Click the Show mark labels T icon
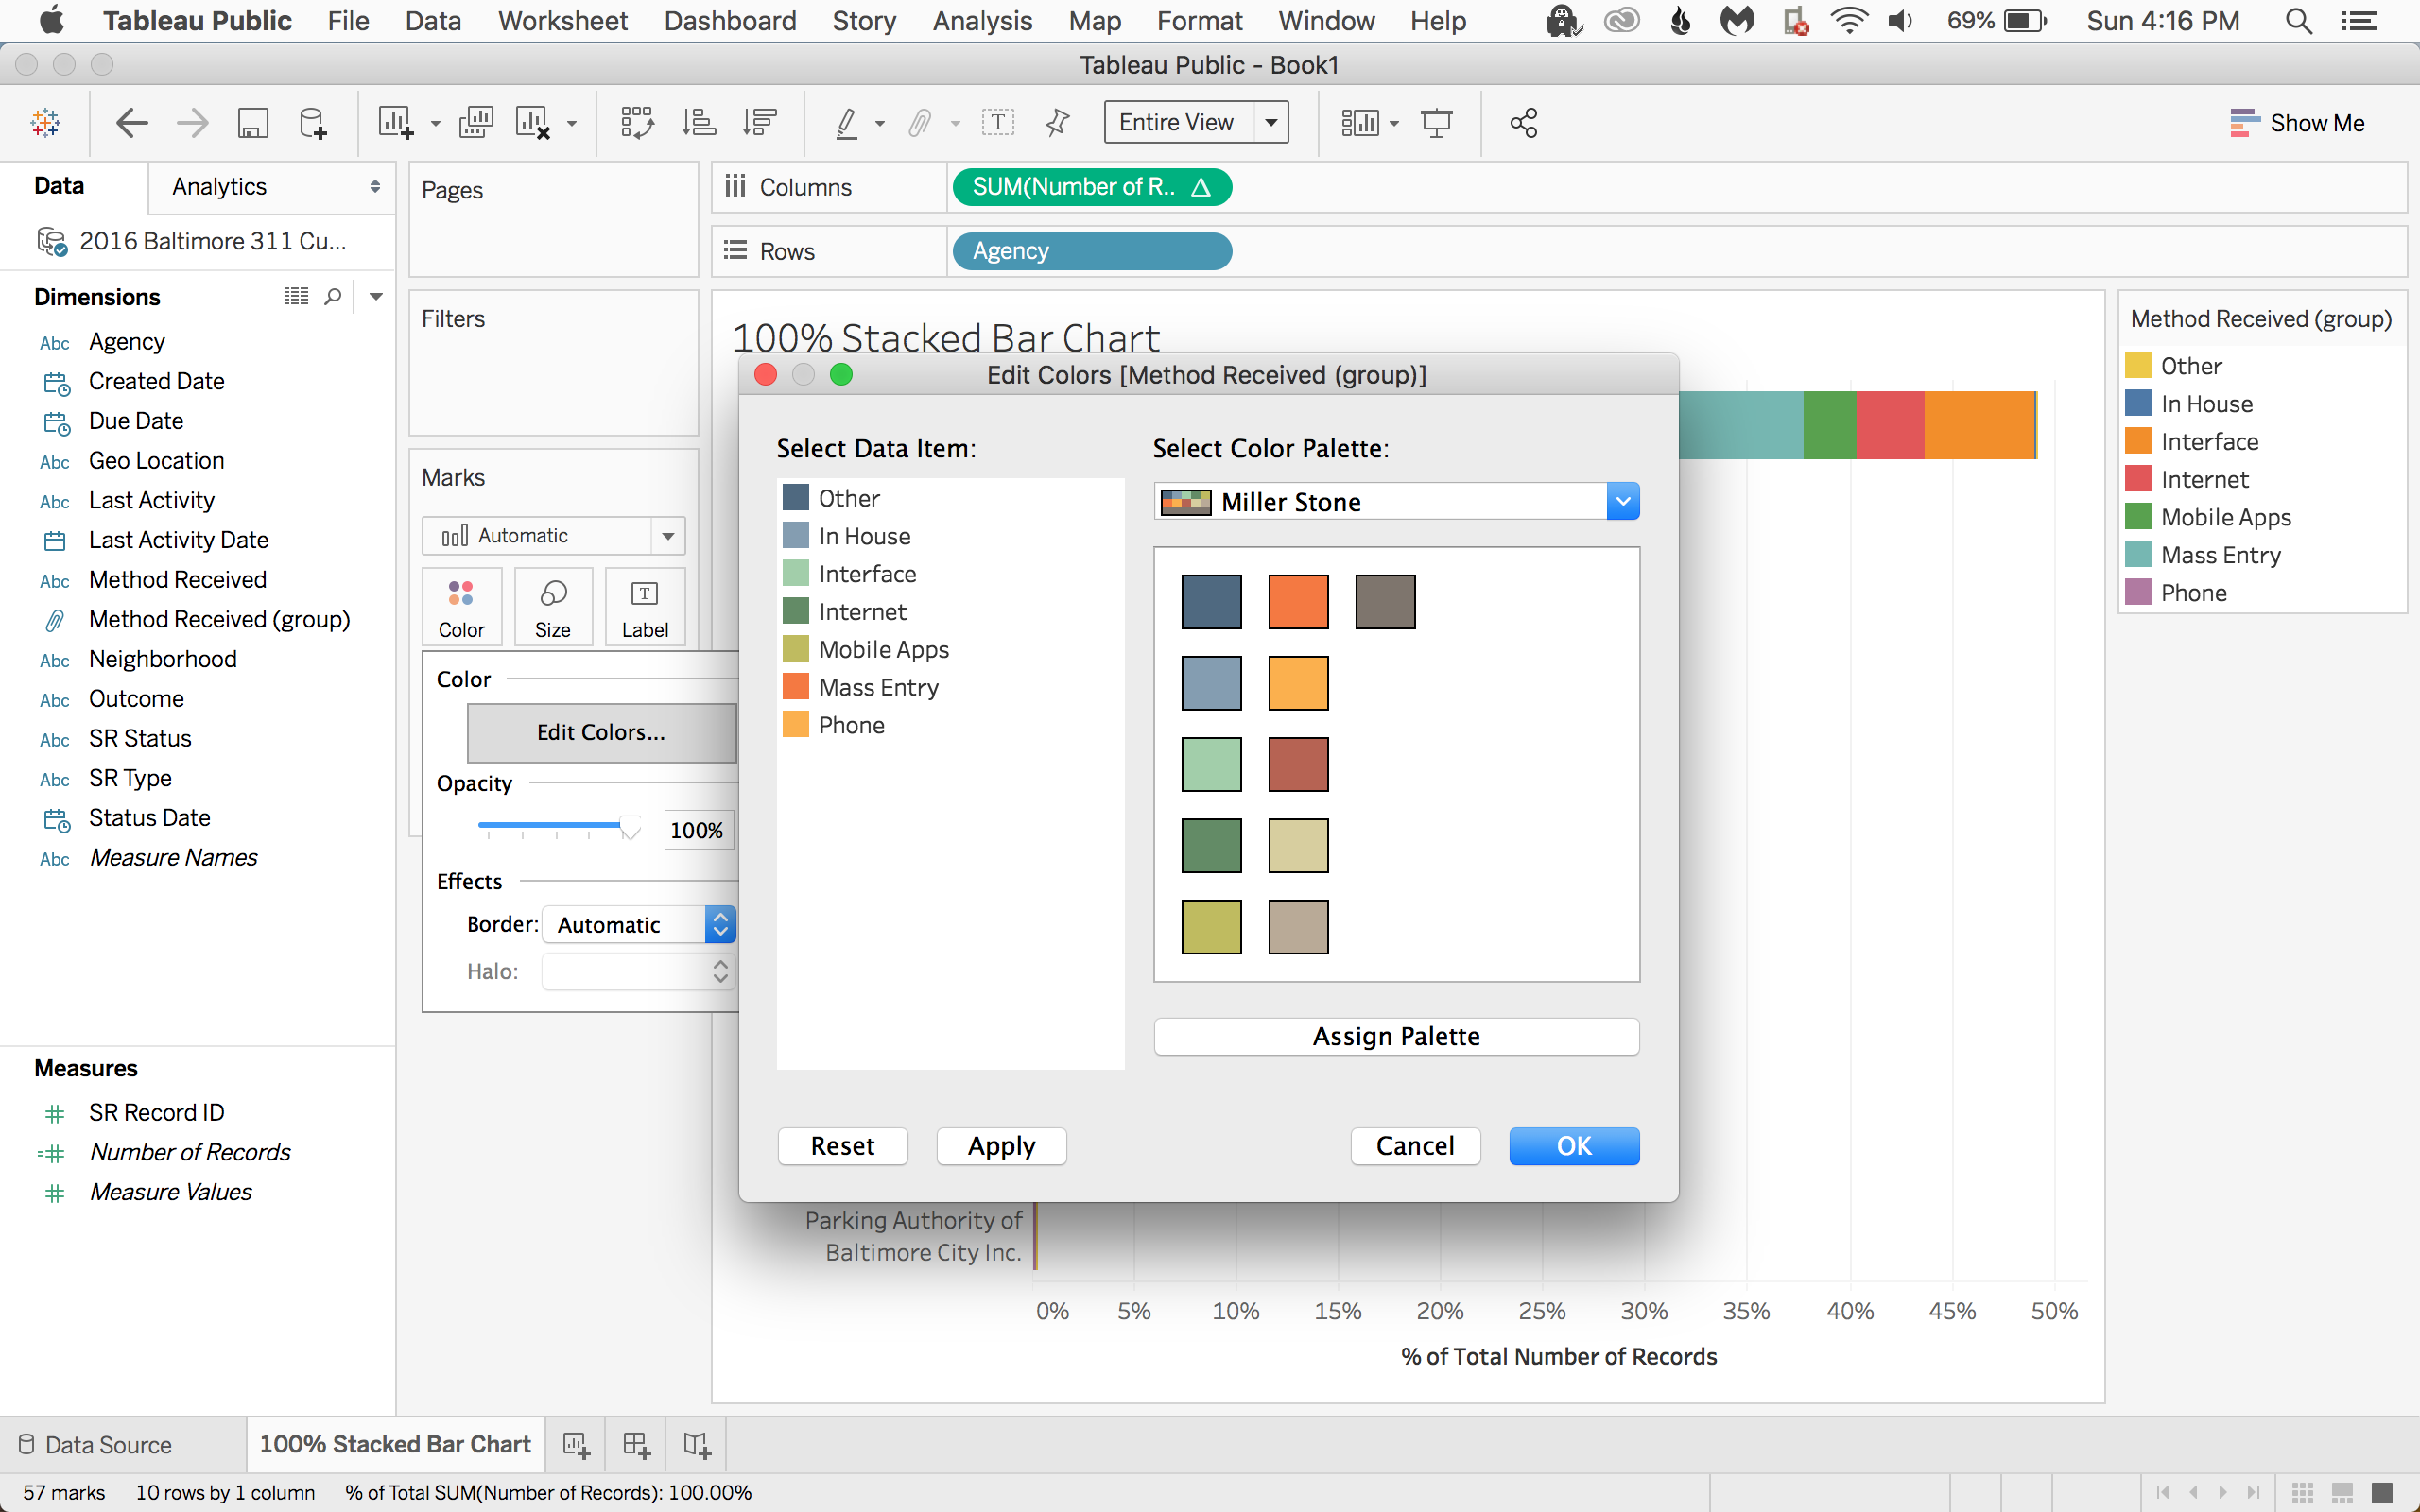2420x1512 pixels. [997, 123]
